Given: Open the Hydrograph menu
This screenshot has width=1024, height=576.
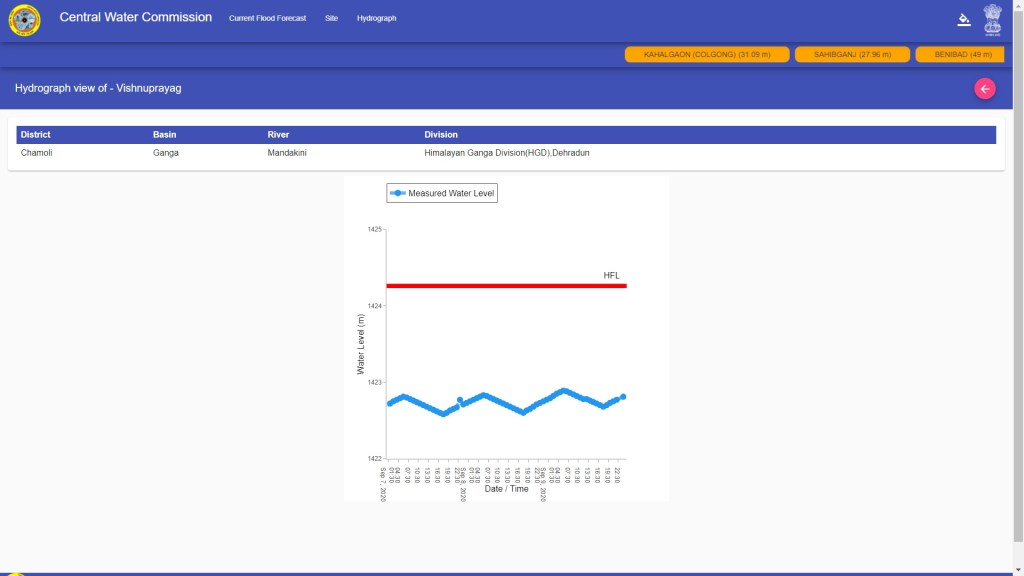Looking at the screenshot, I should 376,19.
